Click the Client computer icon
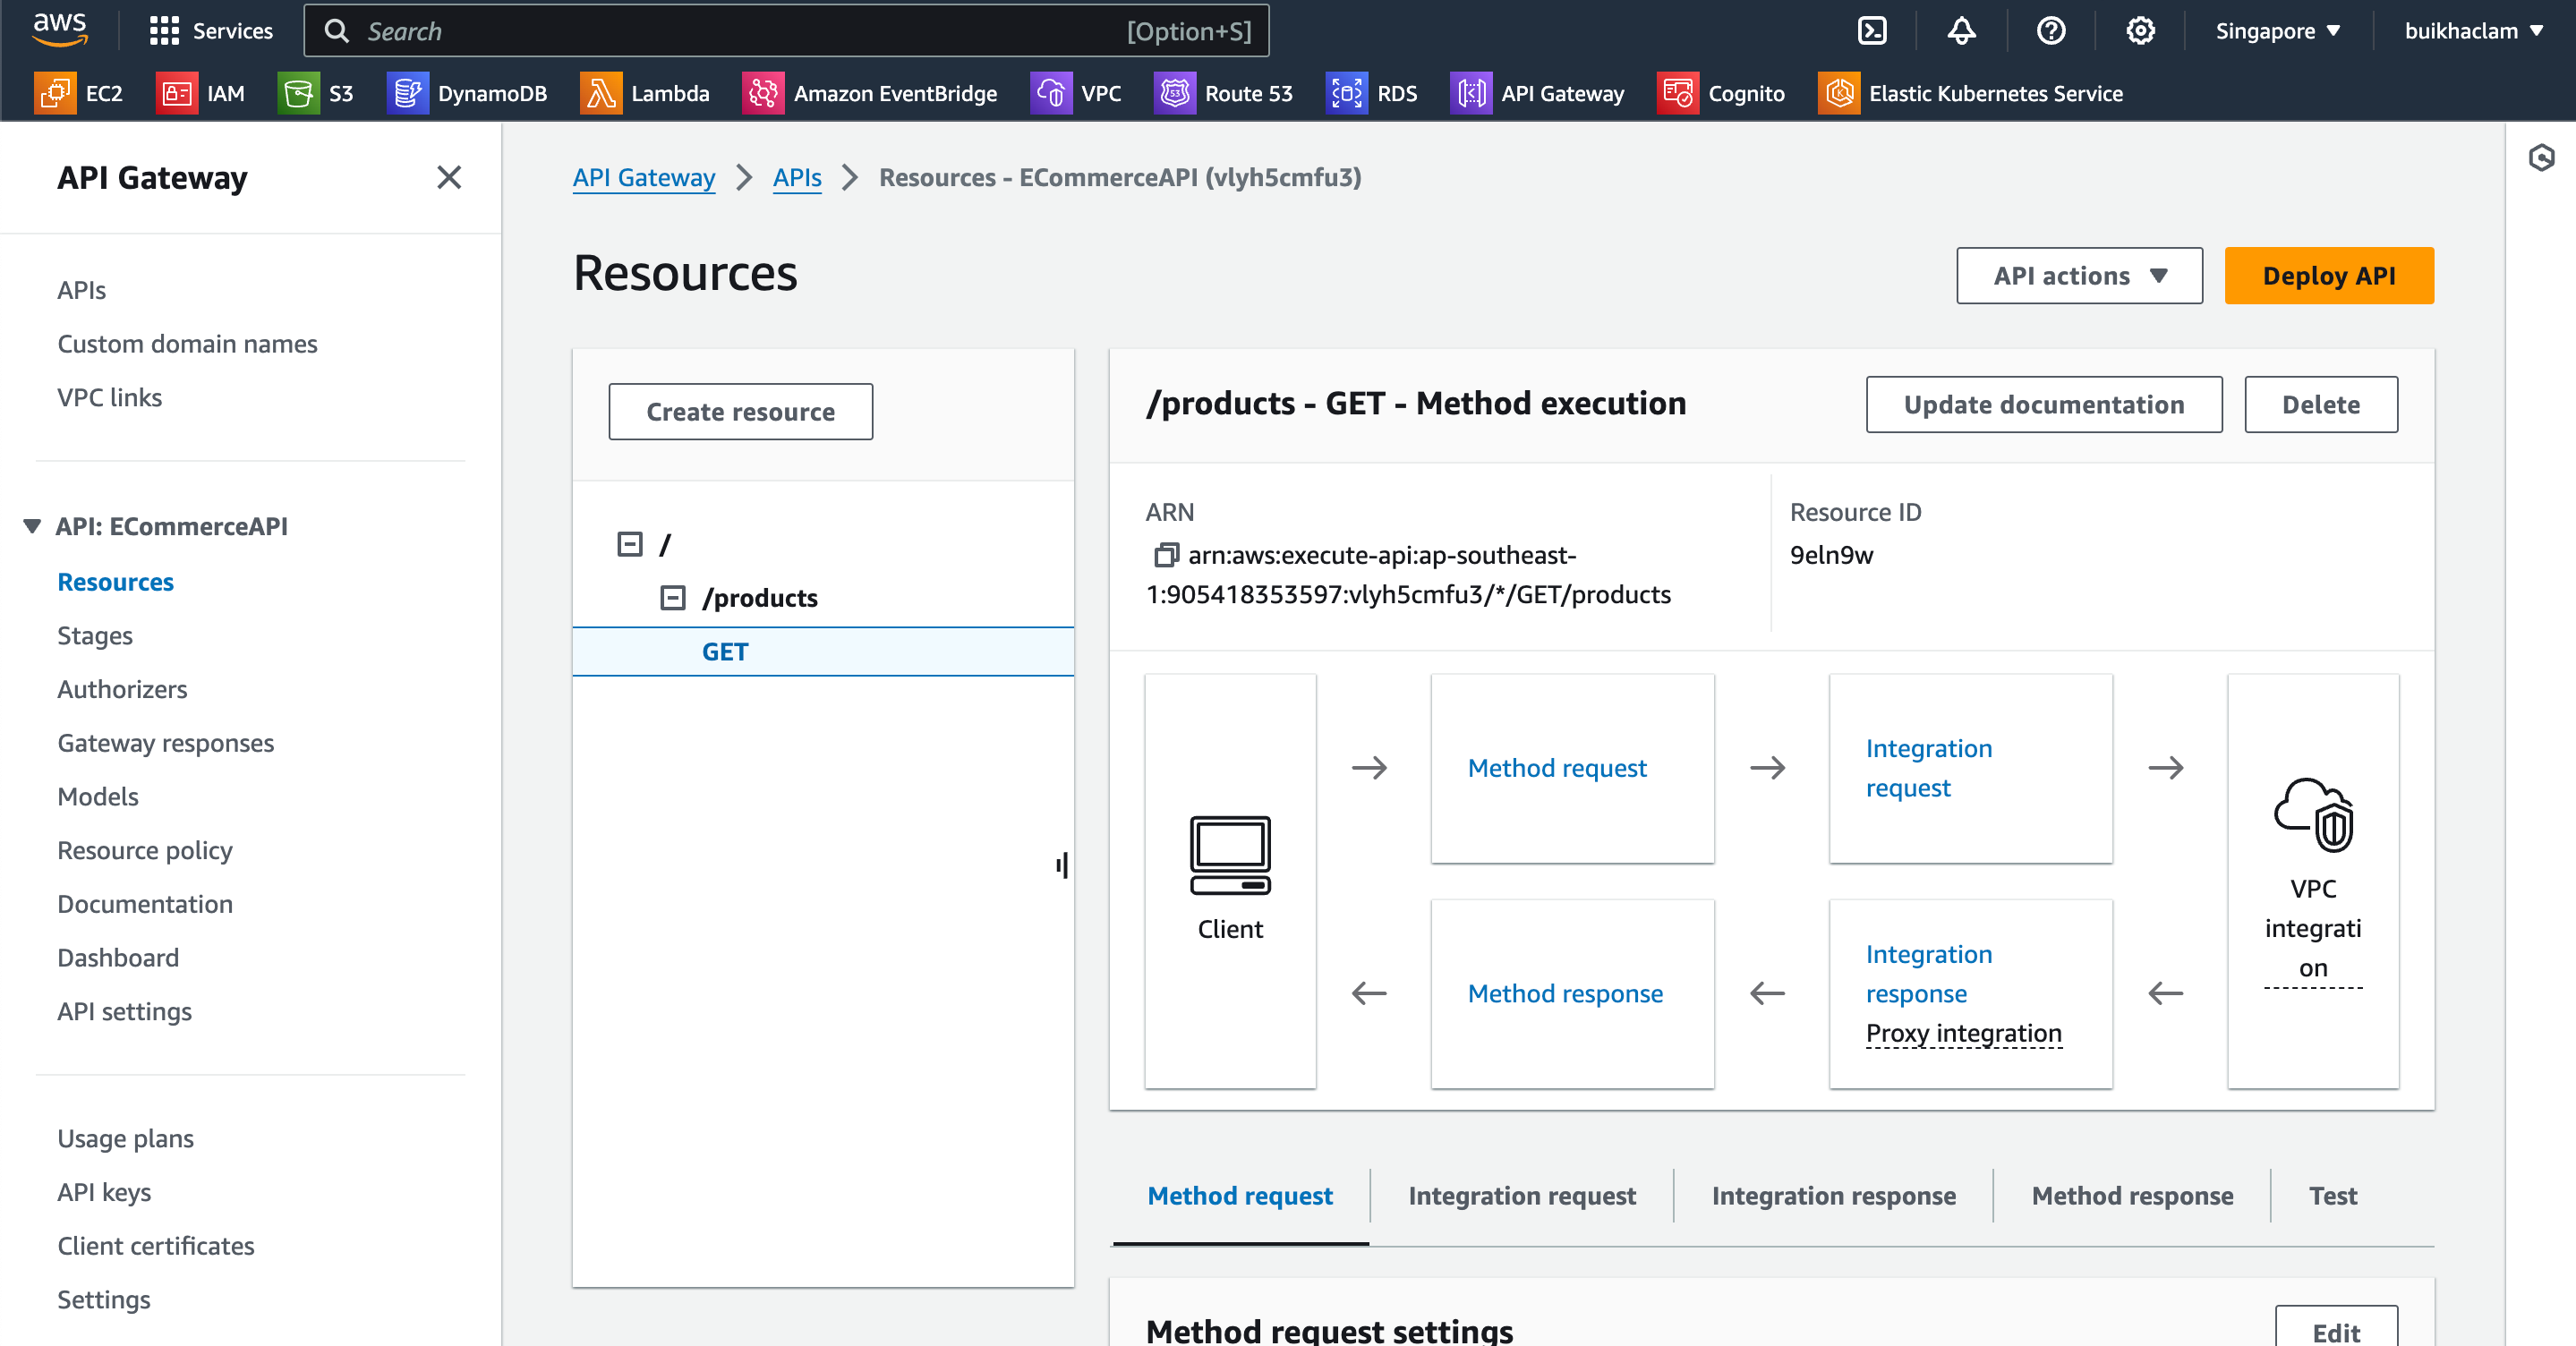This screenshot has height=1346, width=2576. point(1230,855)
